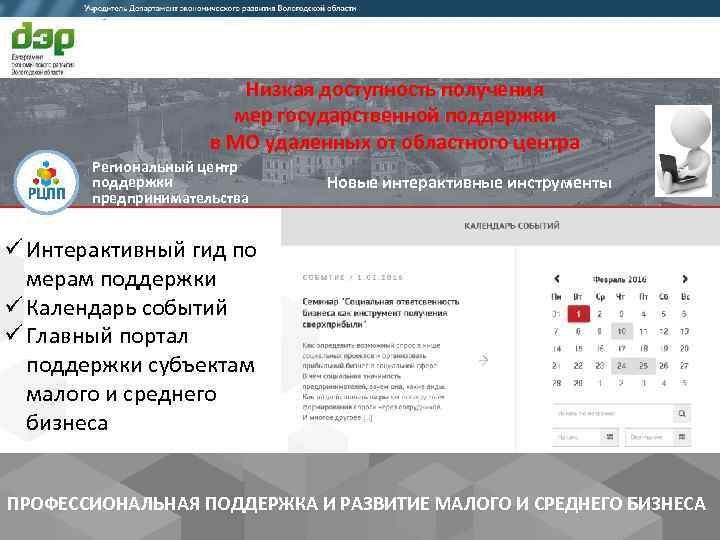720x540 pixels.
Task: Click the 'Новые интерактивные инструменты' banner text
Action: [469, 183]
